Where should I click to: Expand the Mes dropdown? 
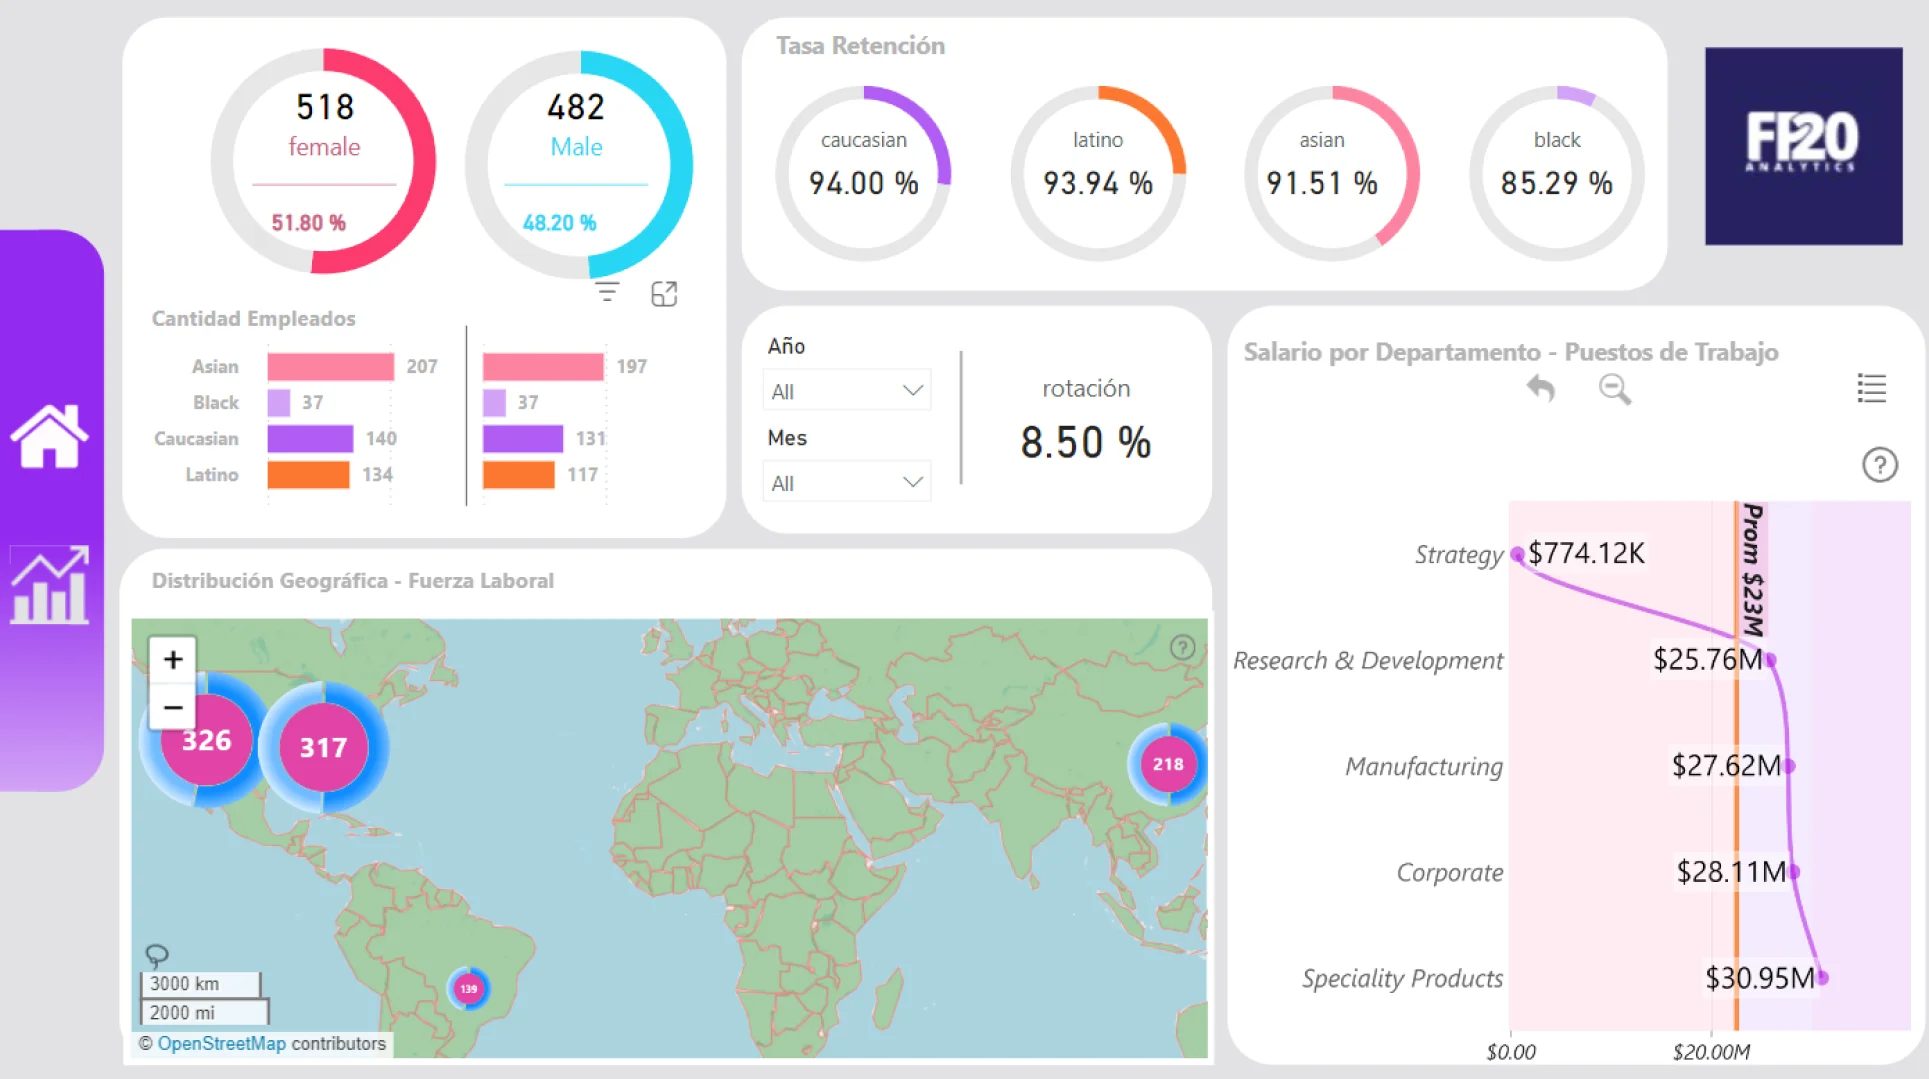(x=846, y=482)
